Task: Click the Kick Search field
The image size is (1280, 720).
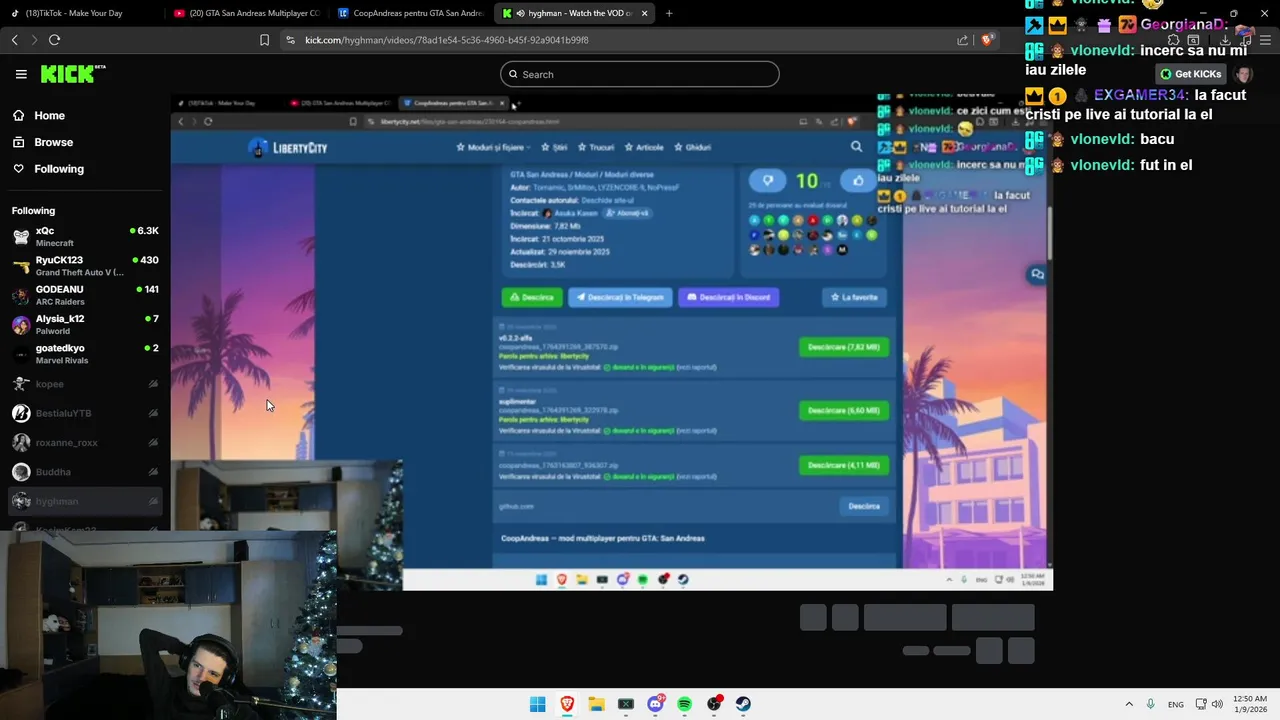Action: (x=640, y=74)
